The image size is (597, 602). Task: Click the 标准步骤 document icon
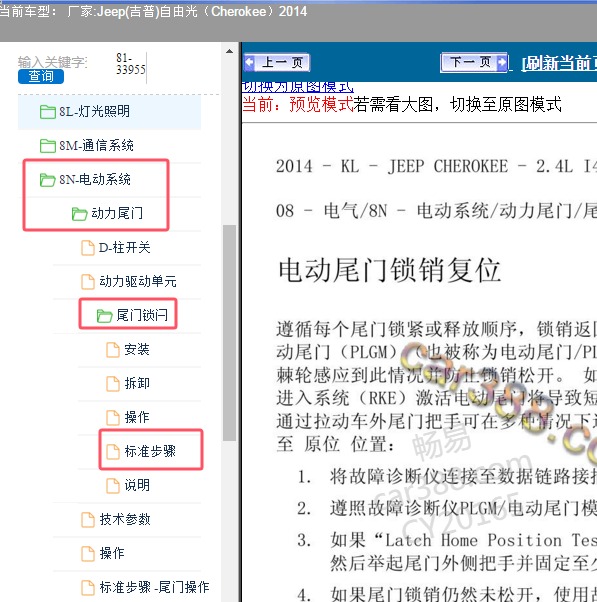coord(113,451)
